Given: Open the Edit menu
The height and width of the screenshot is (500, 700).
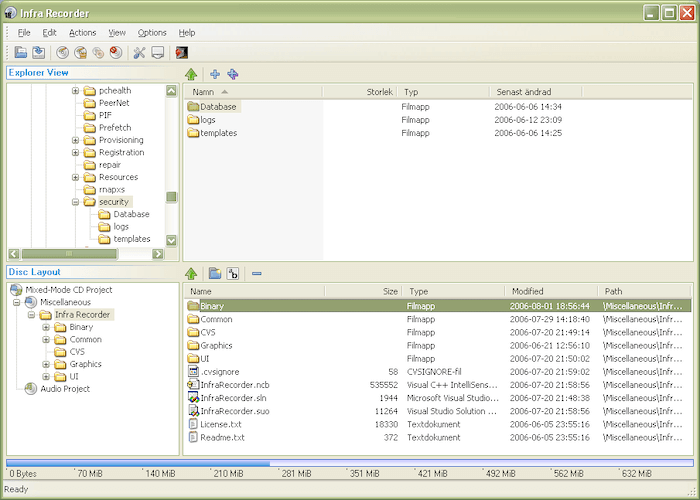Looking at the screenshot, I should pyautogui.click(x=49, y=33).
